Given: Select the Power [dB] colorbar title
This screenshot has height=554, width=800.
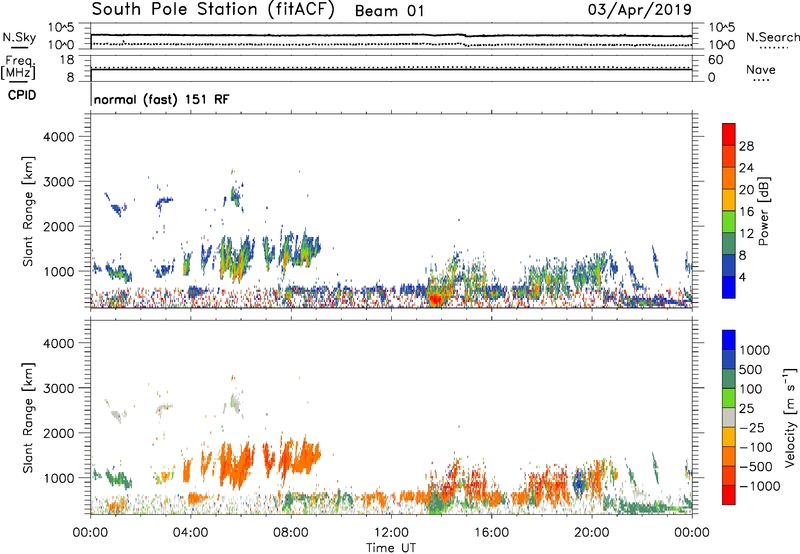Looking at the screenshot, I should (x=764, y=211).
